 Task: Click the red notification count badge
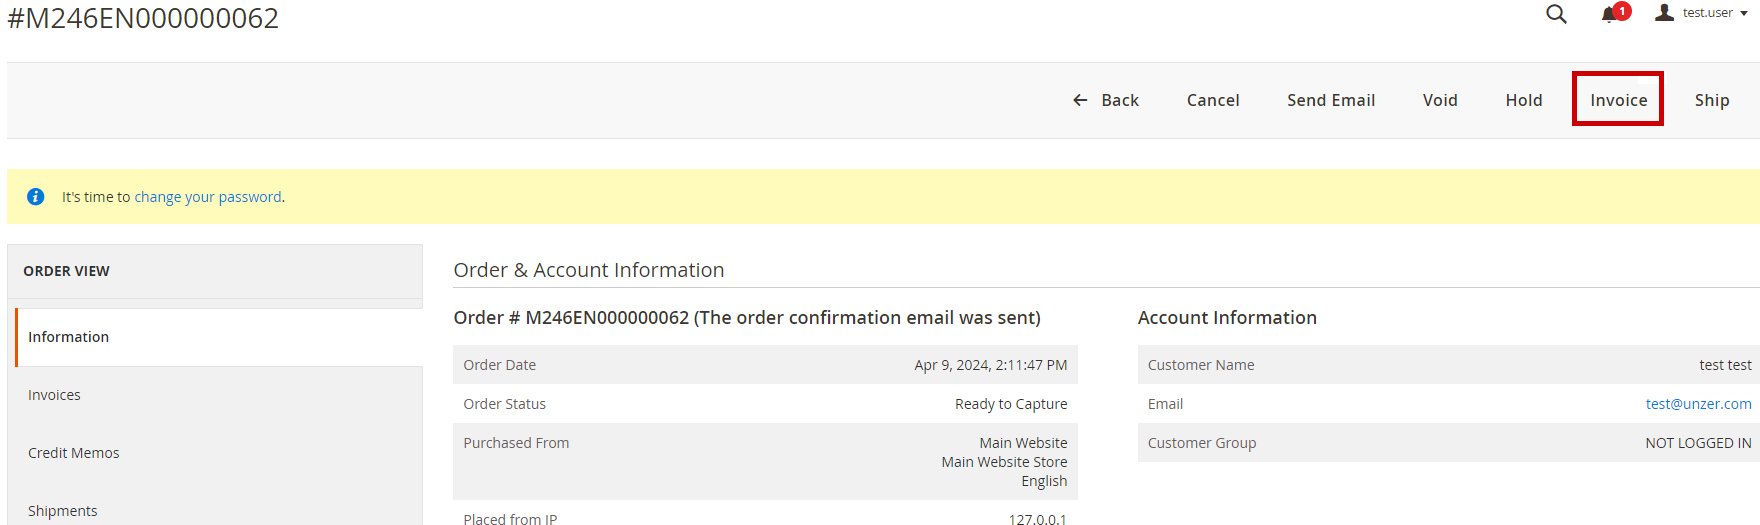tap(1622, 11)
